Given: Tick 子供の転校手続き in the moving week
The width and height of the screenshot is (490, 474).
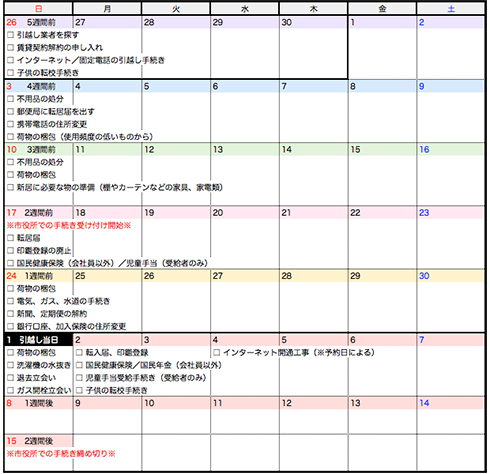Looking at the screenshot, I should tap(79, 391).
